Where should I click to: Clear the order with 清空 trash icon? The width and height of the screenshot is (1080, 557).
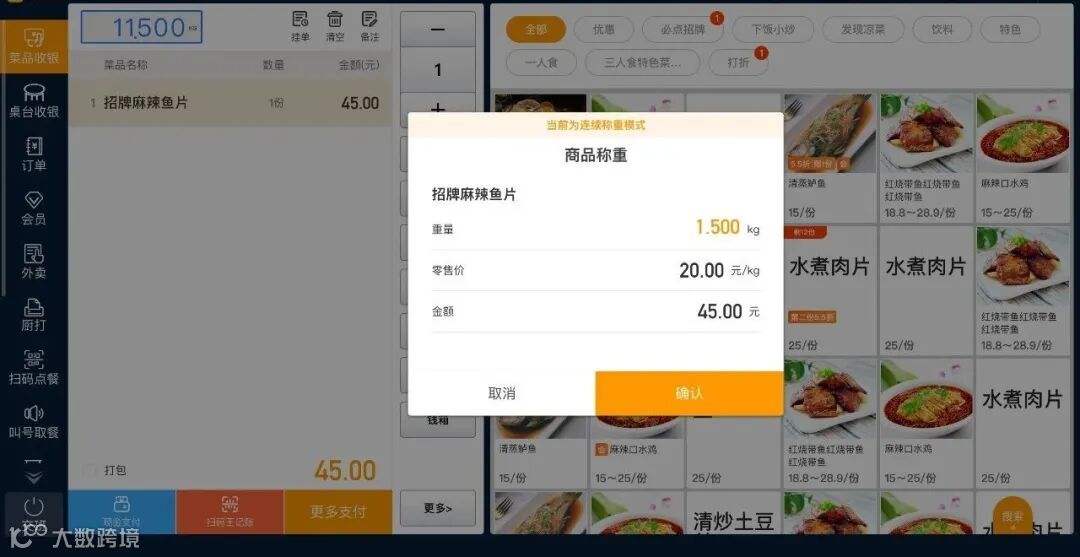click(335, 26)
